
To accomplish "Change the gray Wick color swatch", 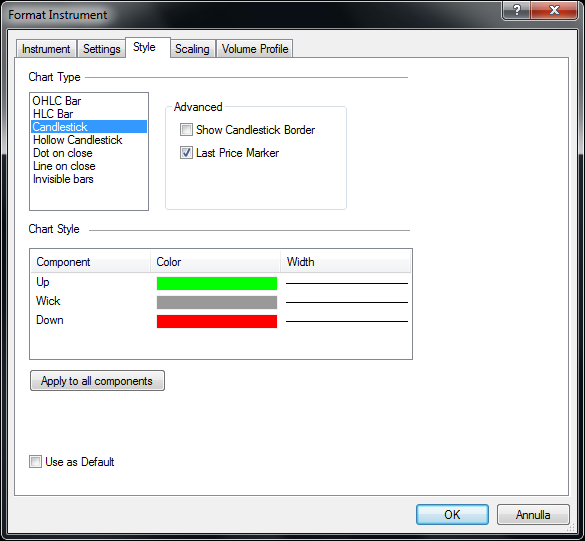I will 217,302.
